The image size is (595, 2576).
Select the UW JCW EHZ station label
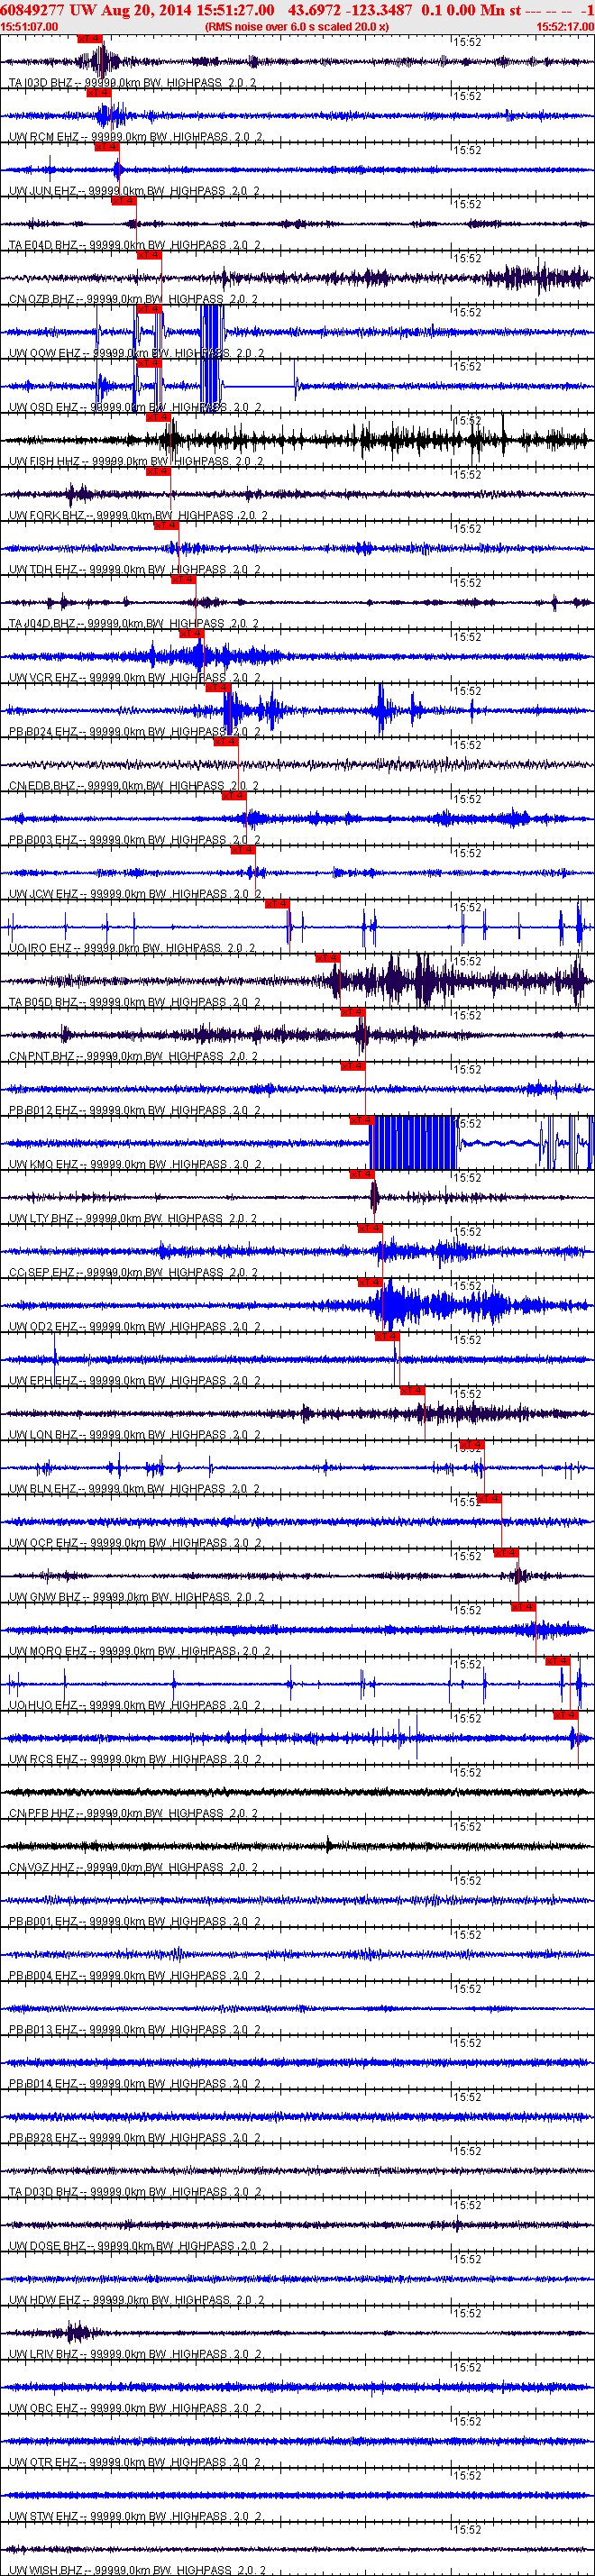click(x=134, y=893)
